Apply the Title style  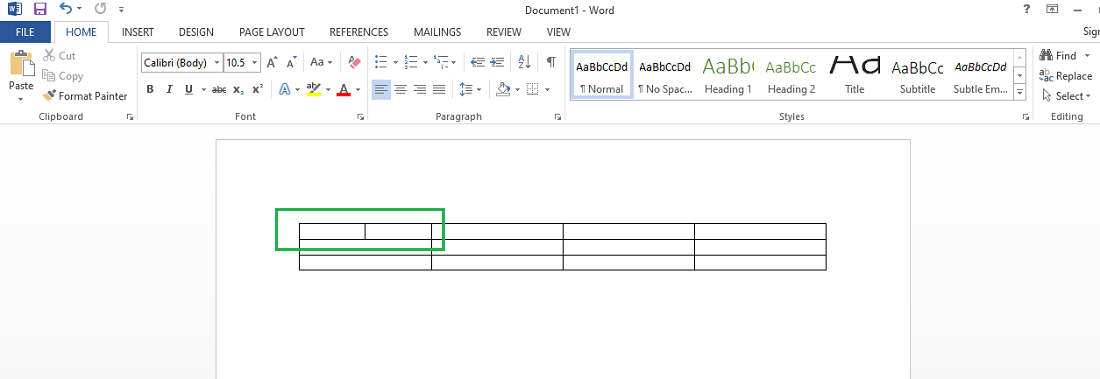point(854,75)
